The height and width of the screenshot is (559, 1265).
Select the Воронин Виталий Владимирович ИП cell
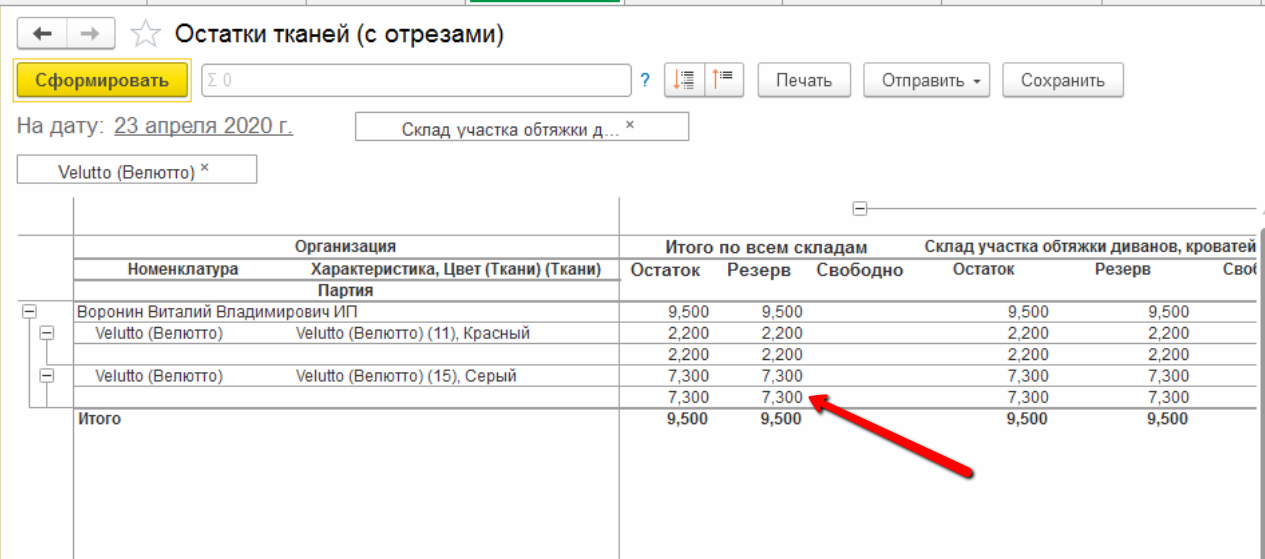click(217, 312)
